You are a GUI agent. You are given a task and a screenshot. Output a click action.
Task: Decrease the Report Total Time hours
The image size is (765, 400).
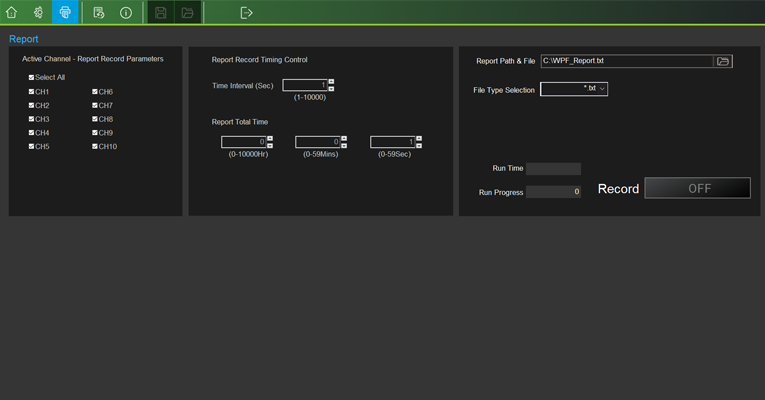click(270, 146)
